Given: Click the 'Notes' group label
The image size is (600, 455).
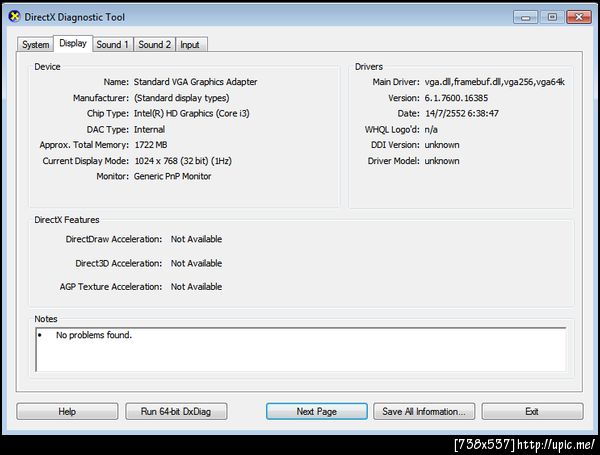Looking at the screenshot, I should pos(46,319).
